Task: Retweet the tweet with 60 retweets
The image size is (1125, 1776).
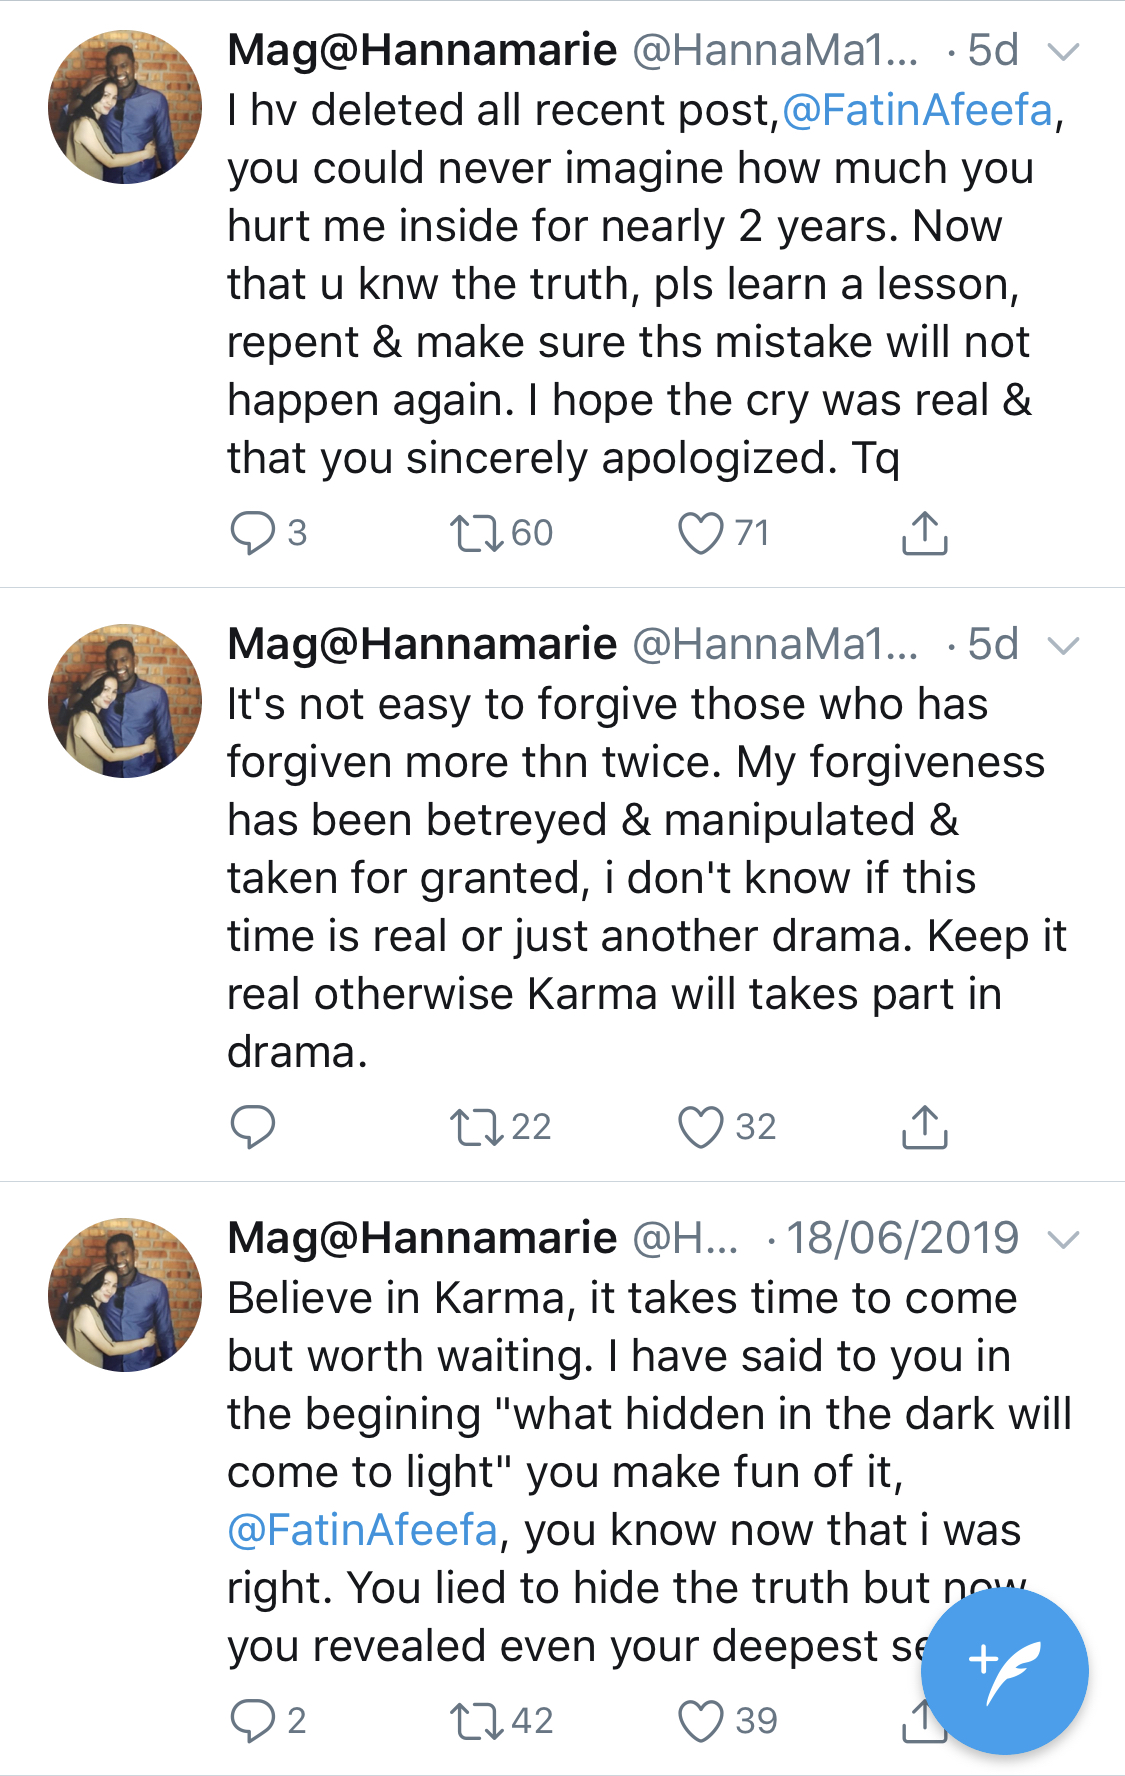Action: click(476, 533)
